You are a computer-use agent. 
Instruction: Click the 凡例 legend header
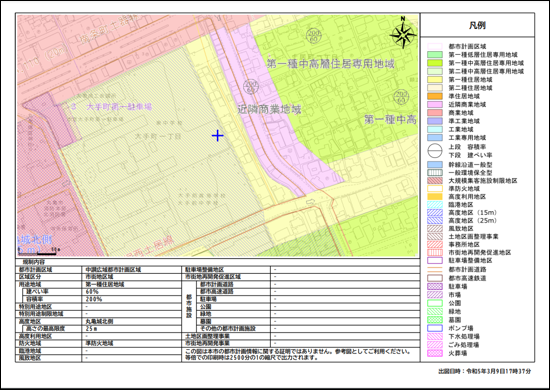click(477, 25)
